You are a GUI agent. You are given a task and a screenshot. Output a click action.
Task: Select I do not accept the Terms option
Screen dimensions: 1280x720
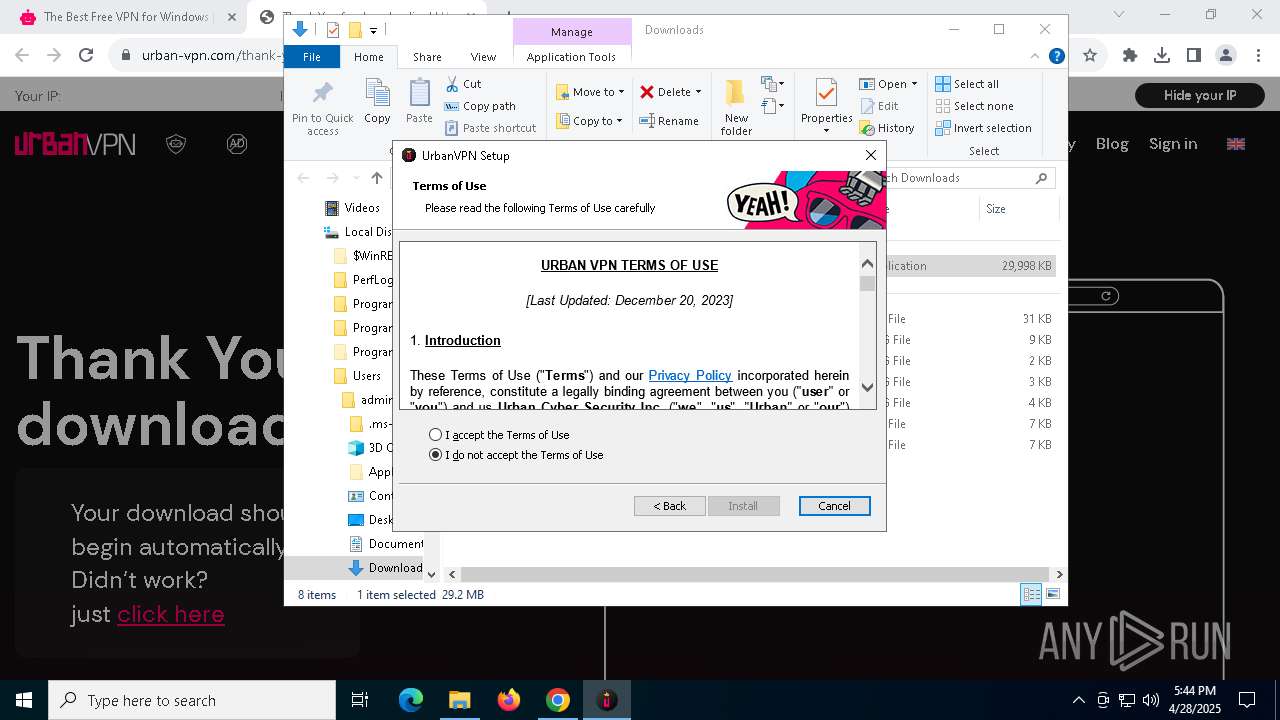coord(516,455)
